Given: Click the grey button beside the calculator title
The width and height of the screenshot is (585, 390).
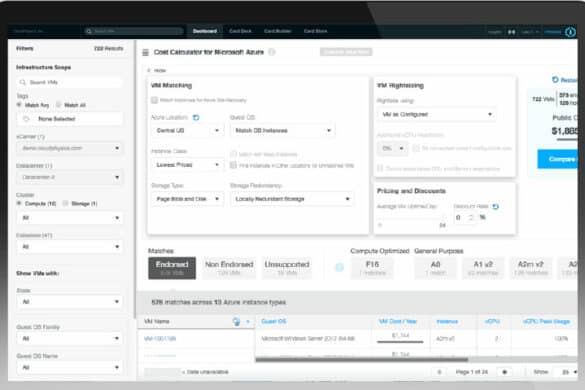Looking at the screenshot, I should pos(346,52).
